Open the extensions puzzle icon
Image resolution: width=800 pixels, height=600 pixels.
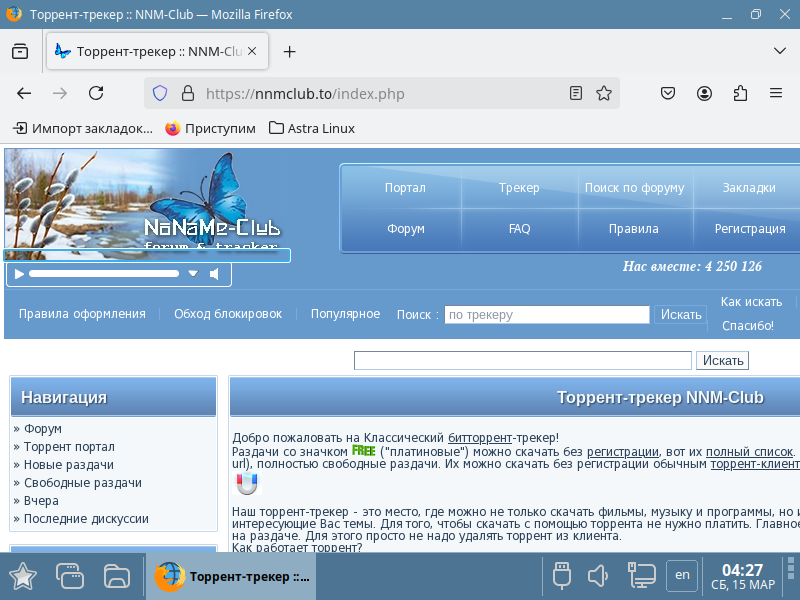(740, 93)
